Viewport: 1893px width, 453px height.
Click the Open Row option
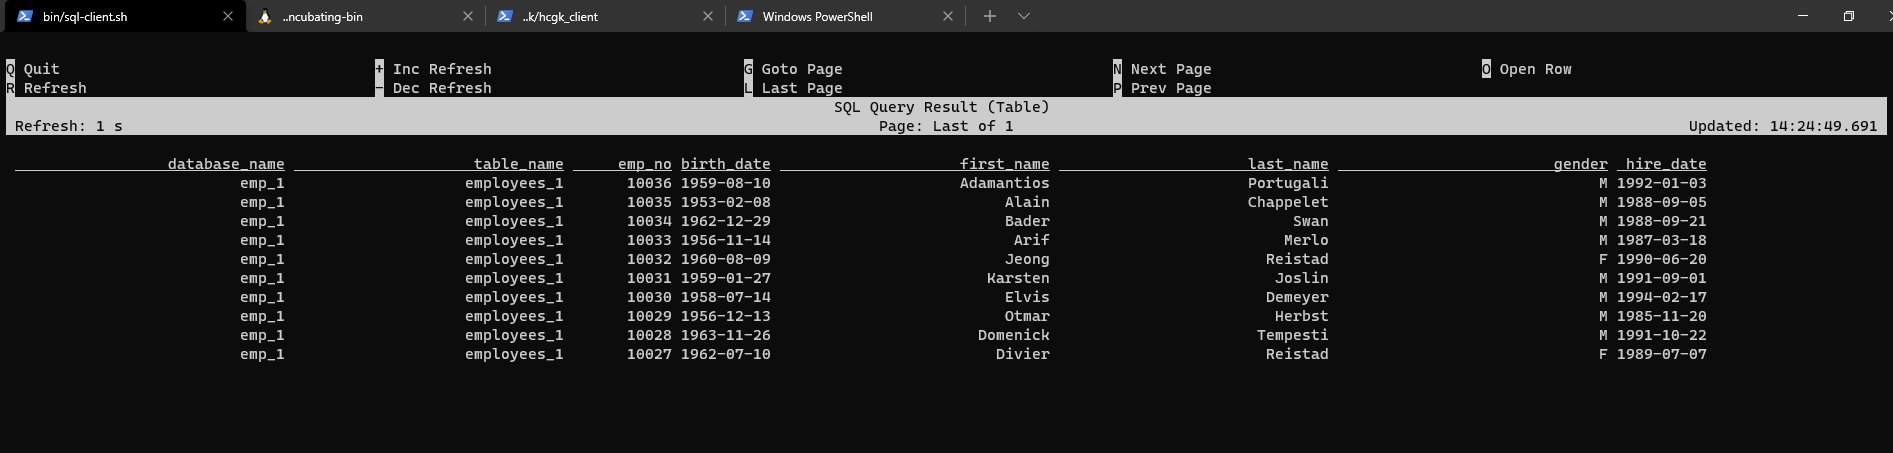(1535, 69)
